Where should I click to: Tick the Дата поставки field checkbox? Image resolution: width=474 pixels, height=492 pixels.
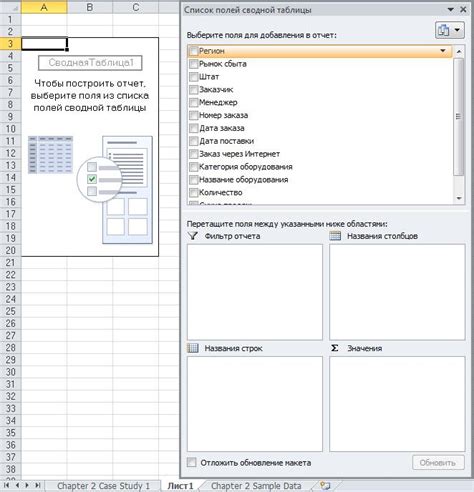point(193,141)
